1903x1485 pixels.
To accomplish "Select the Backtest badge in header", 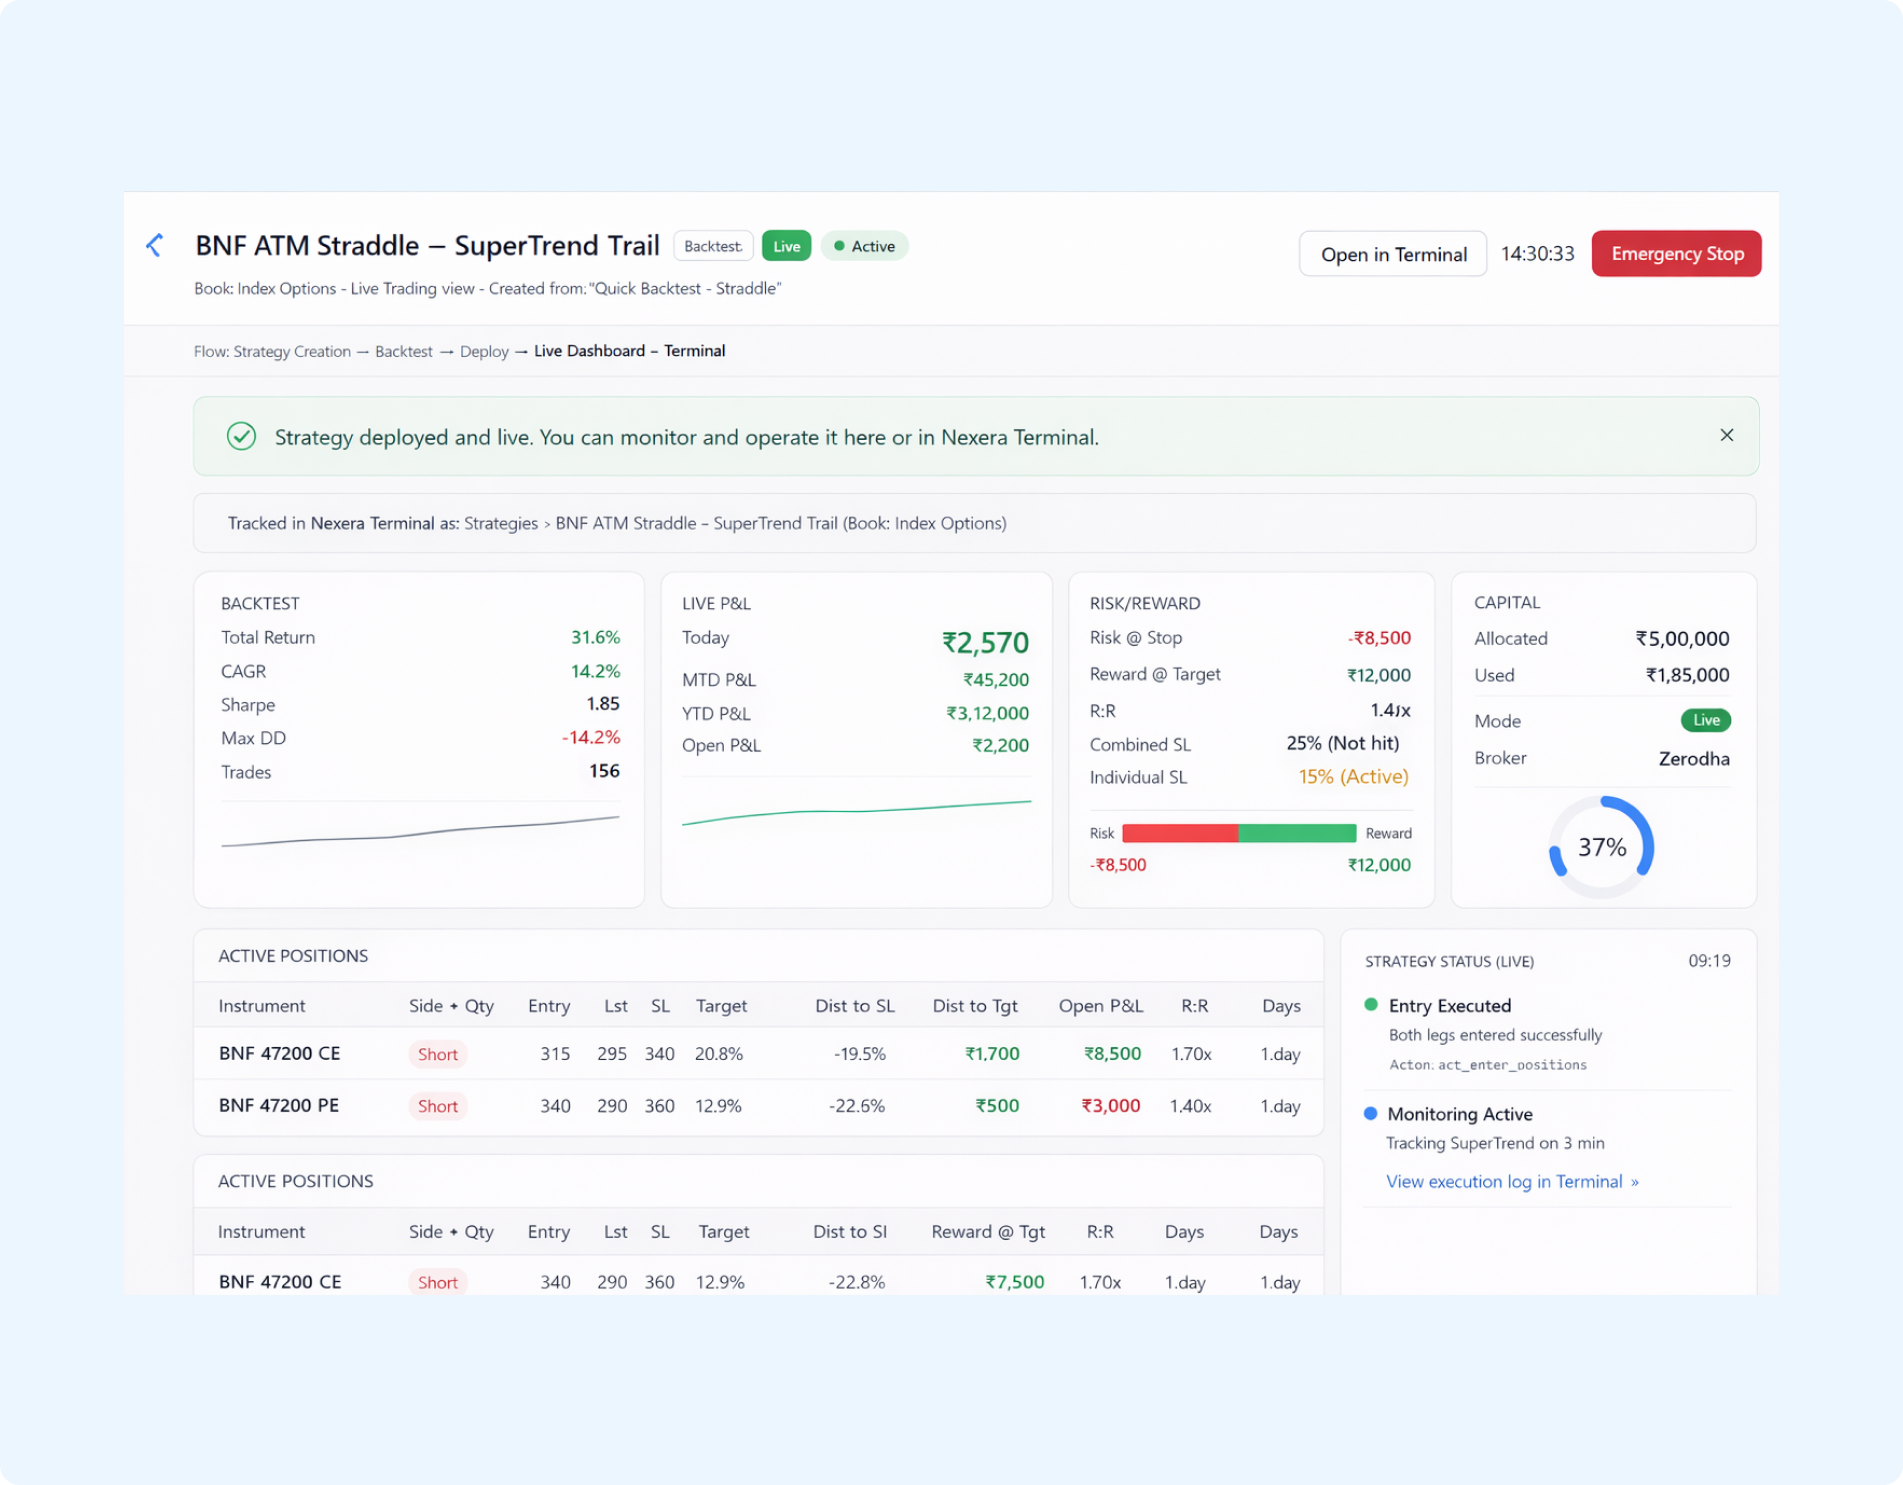I will click(x=713, y=246).
